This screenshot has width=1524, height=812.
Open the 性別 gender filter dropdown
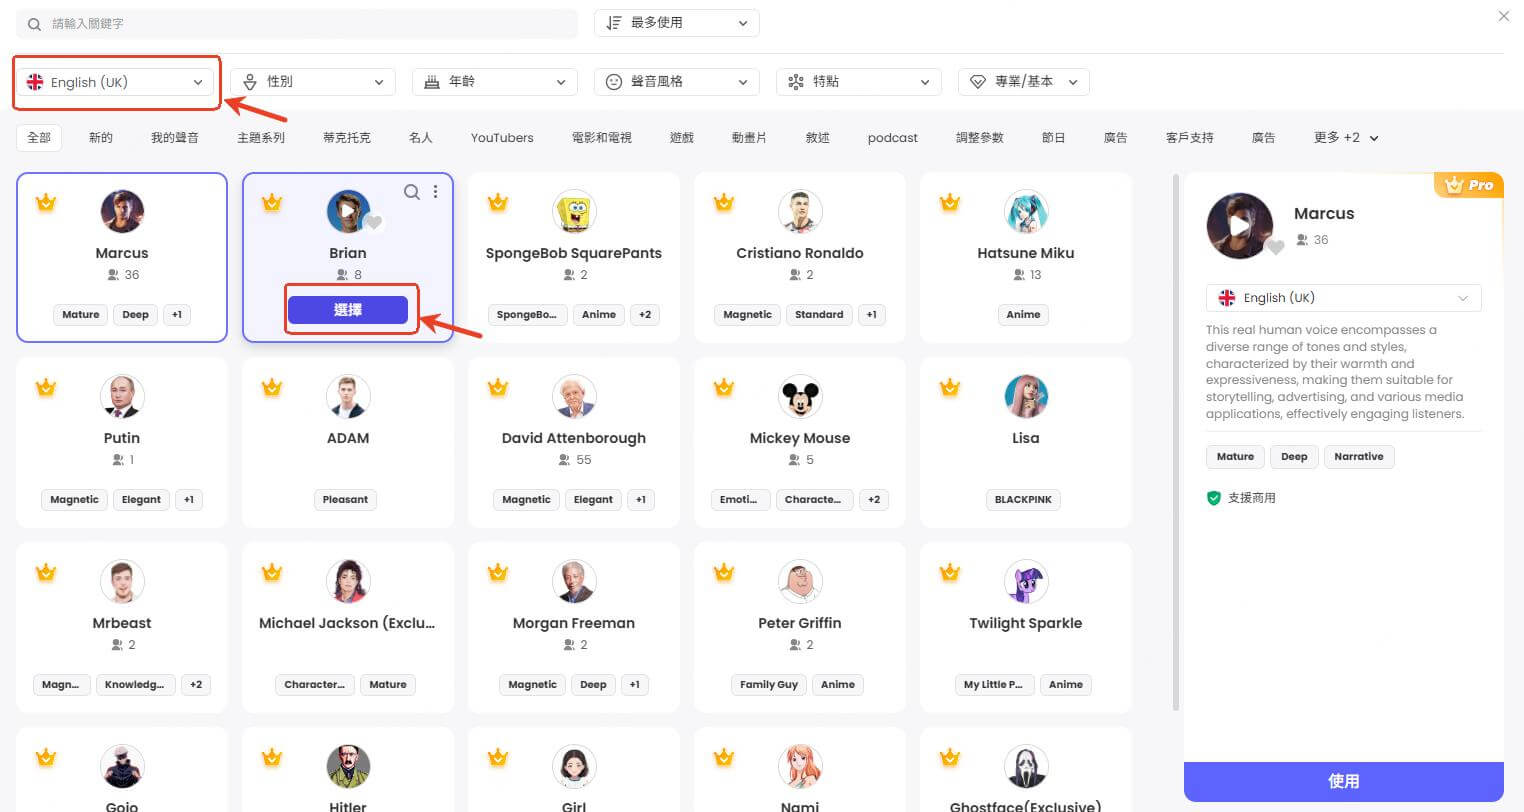[313, 82]
